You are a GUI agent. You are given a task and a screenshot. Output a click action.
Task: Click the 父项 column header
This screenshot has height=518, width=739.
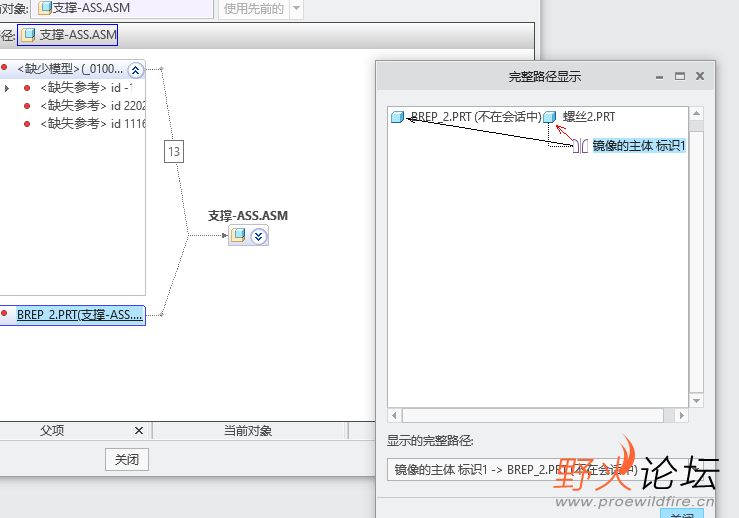click(52, 430)
